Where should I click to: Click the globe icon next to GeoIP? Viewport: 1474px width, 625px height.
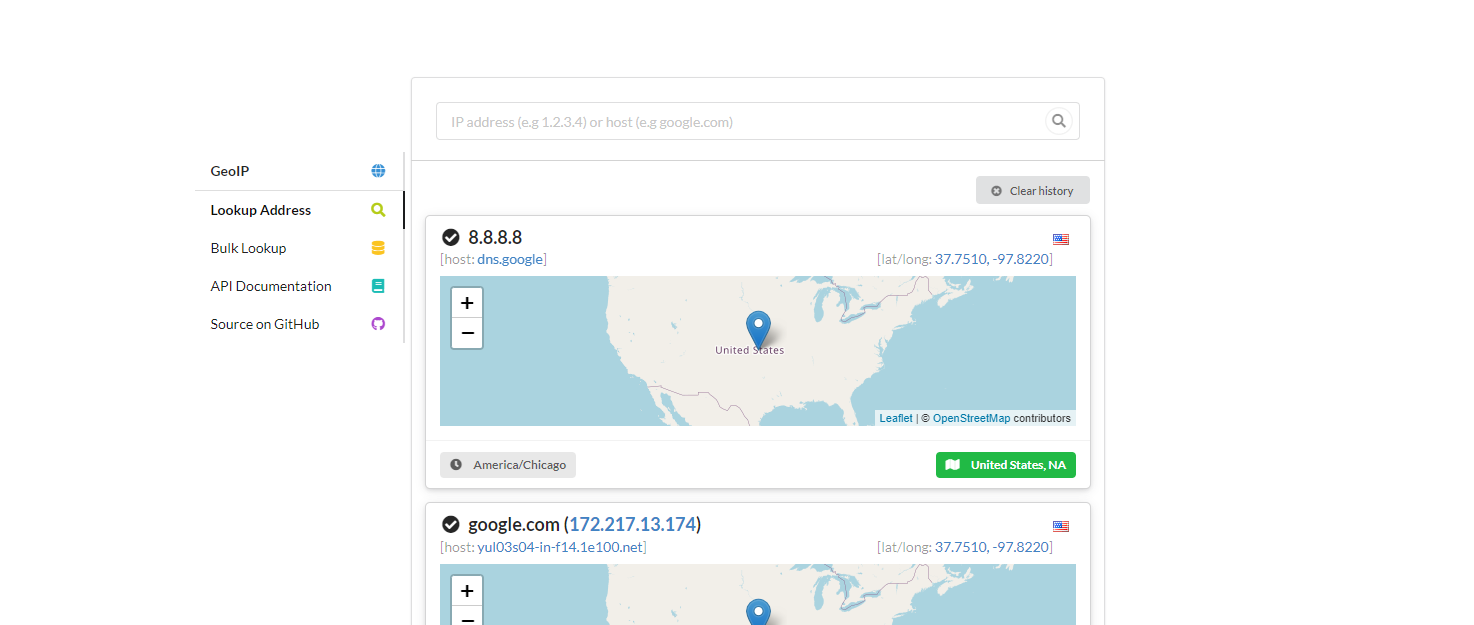coord(378,171)
